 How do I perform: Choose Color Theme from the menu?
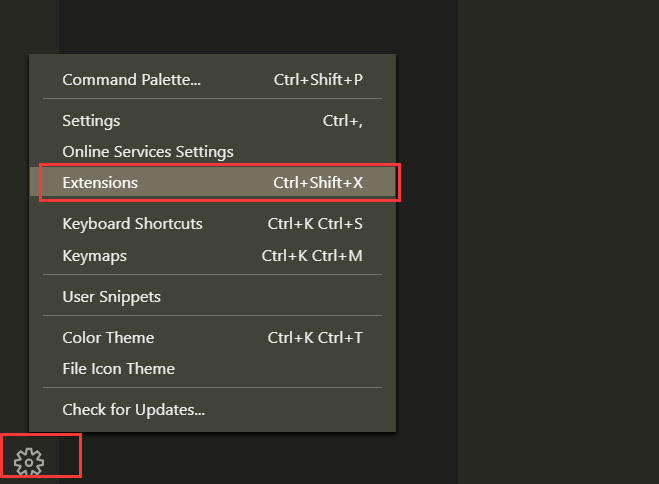[108, 338]
